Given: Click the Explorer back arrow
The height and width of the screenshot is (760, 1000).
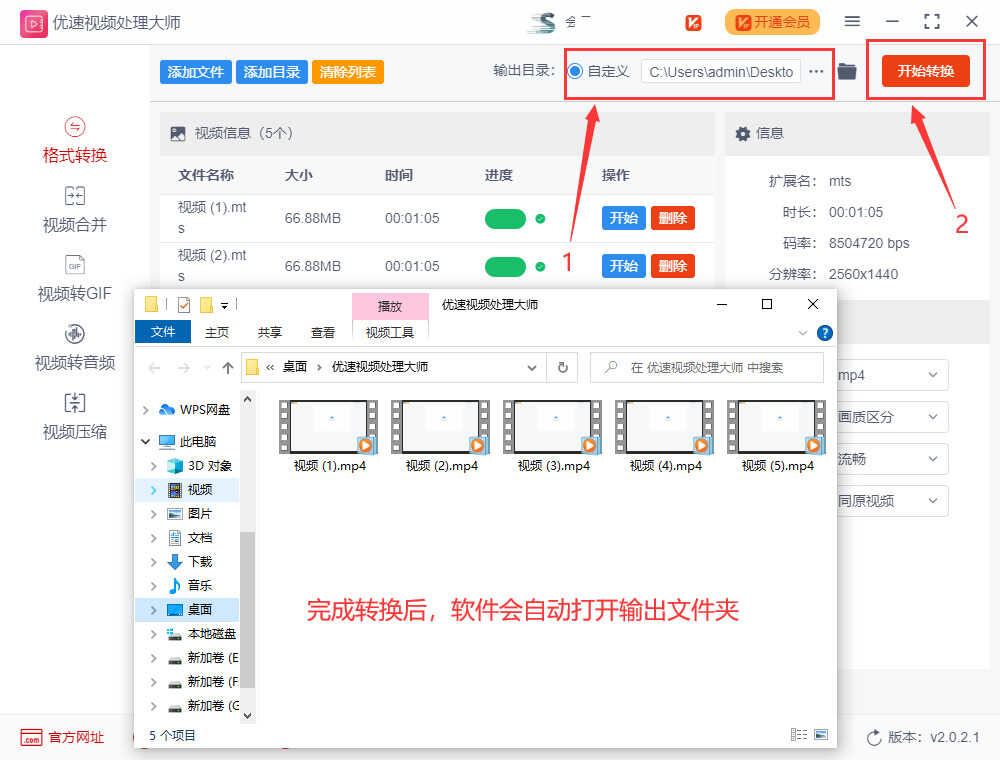Looking at the screenshot, I should 154,367.
